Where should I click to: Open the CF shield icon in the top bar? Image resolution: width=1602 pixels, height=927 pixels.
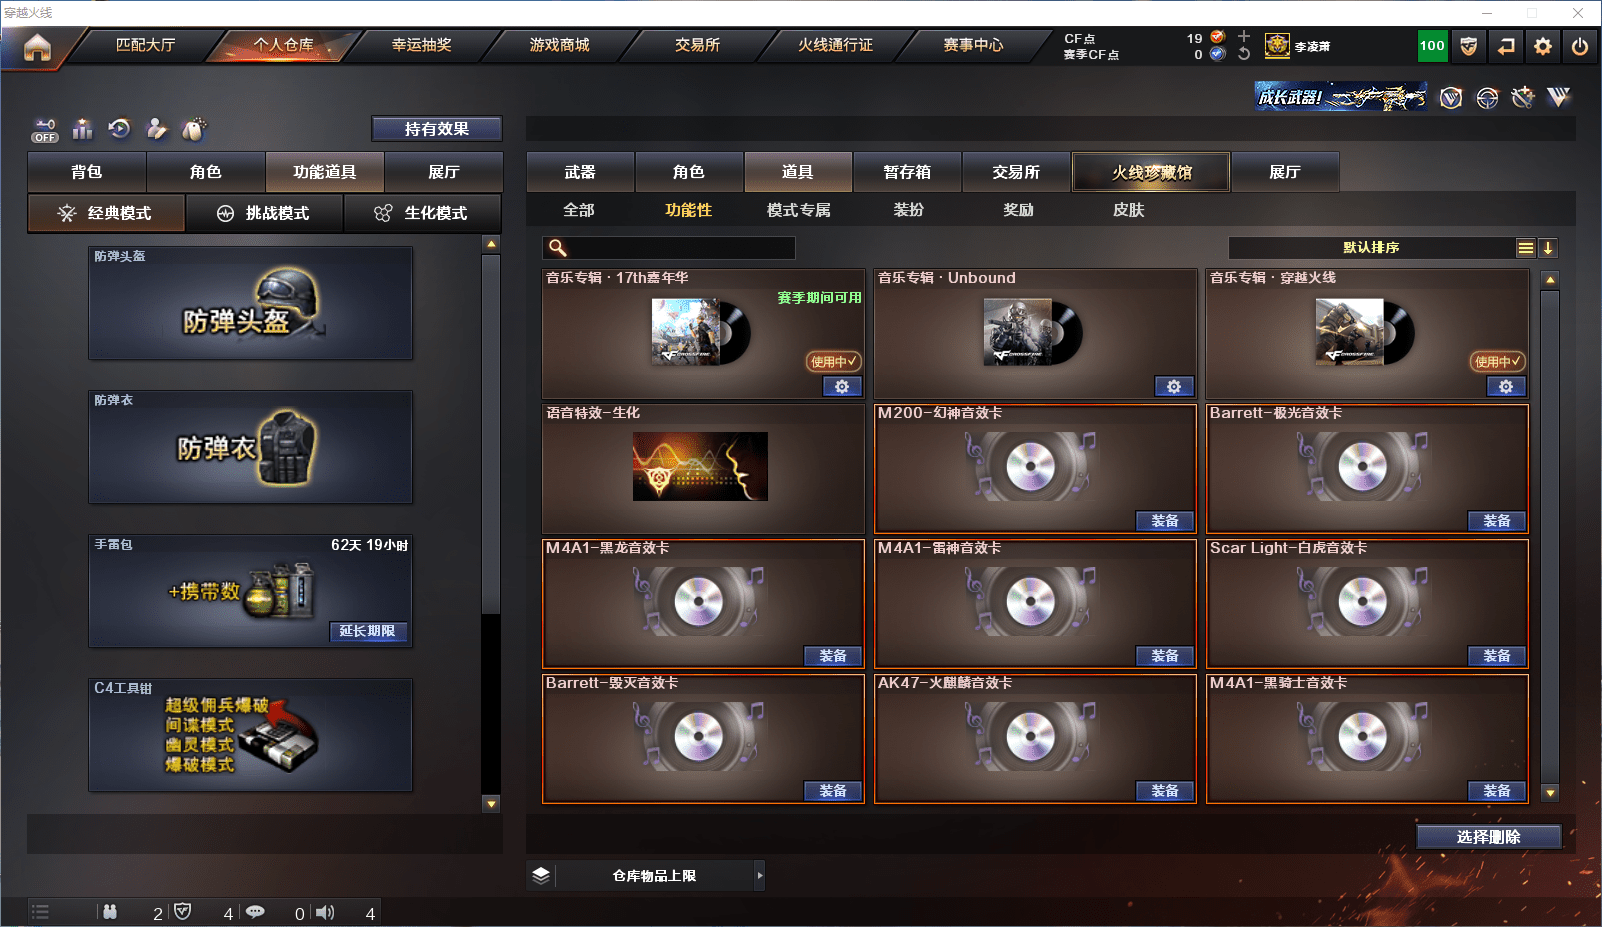(x=1469, y=46)
